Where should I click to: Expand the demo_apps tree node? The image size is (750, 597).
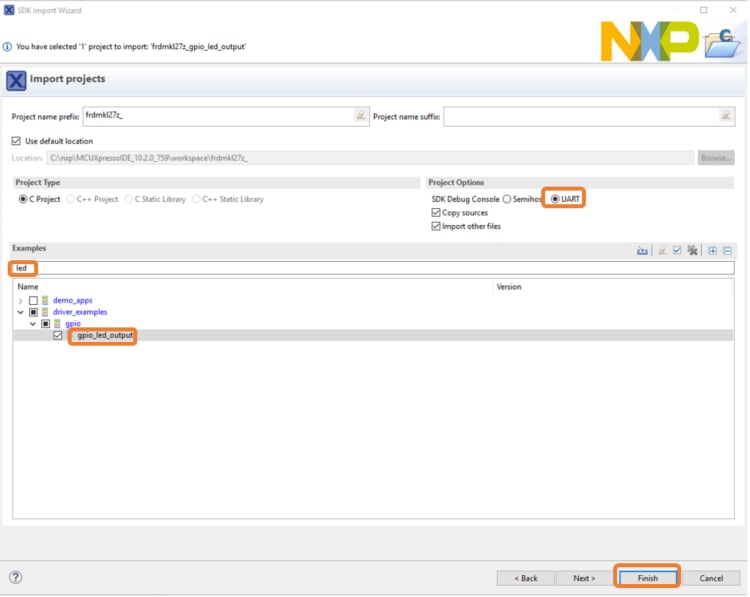21,301
